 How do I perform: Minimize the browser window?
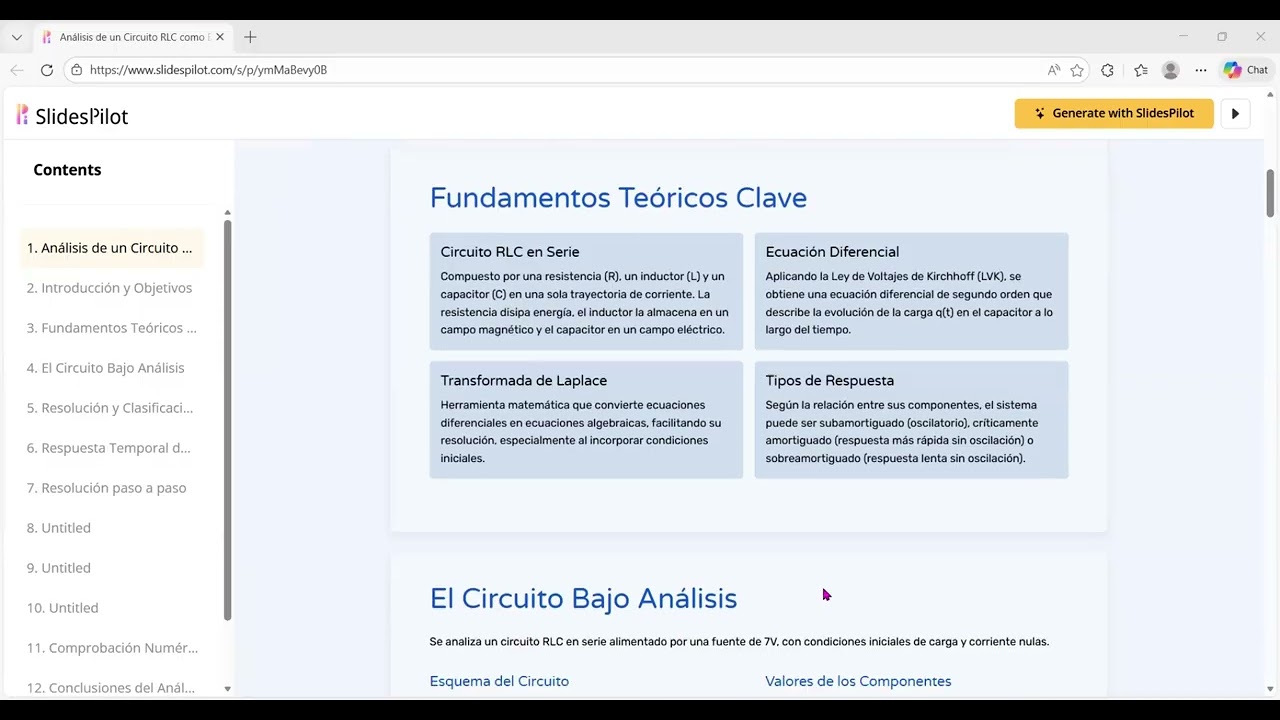coord(1183,37)
